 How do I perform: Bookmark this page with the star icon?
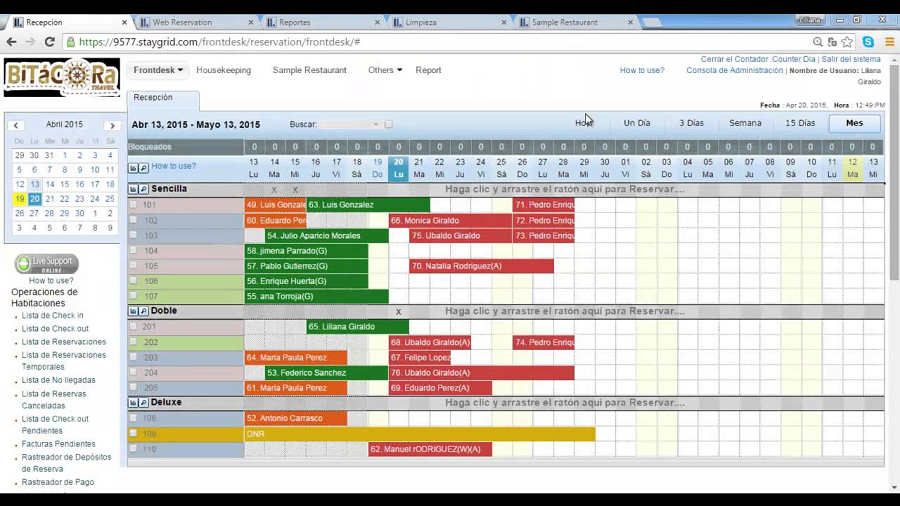(x=847, y=42)
